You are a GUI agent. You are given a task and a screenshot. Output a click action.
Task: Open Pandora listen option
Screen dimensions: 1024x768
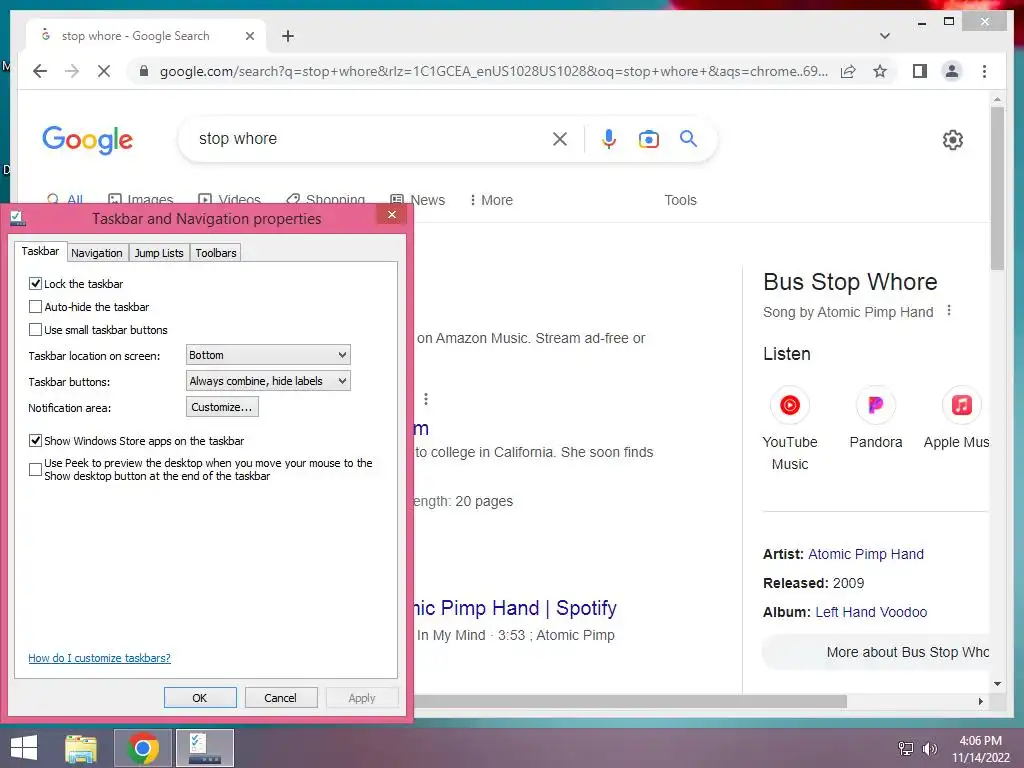[x=876, y=418]
